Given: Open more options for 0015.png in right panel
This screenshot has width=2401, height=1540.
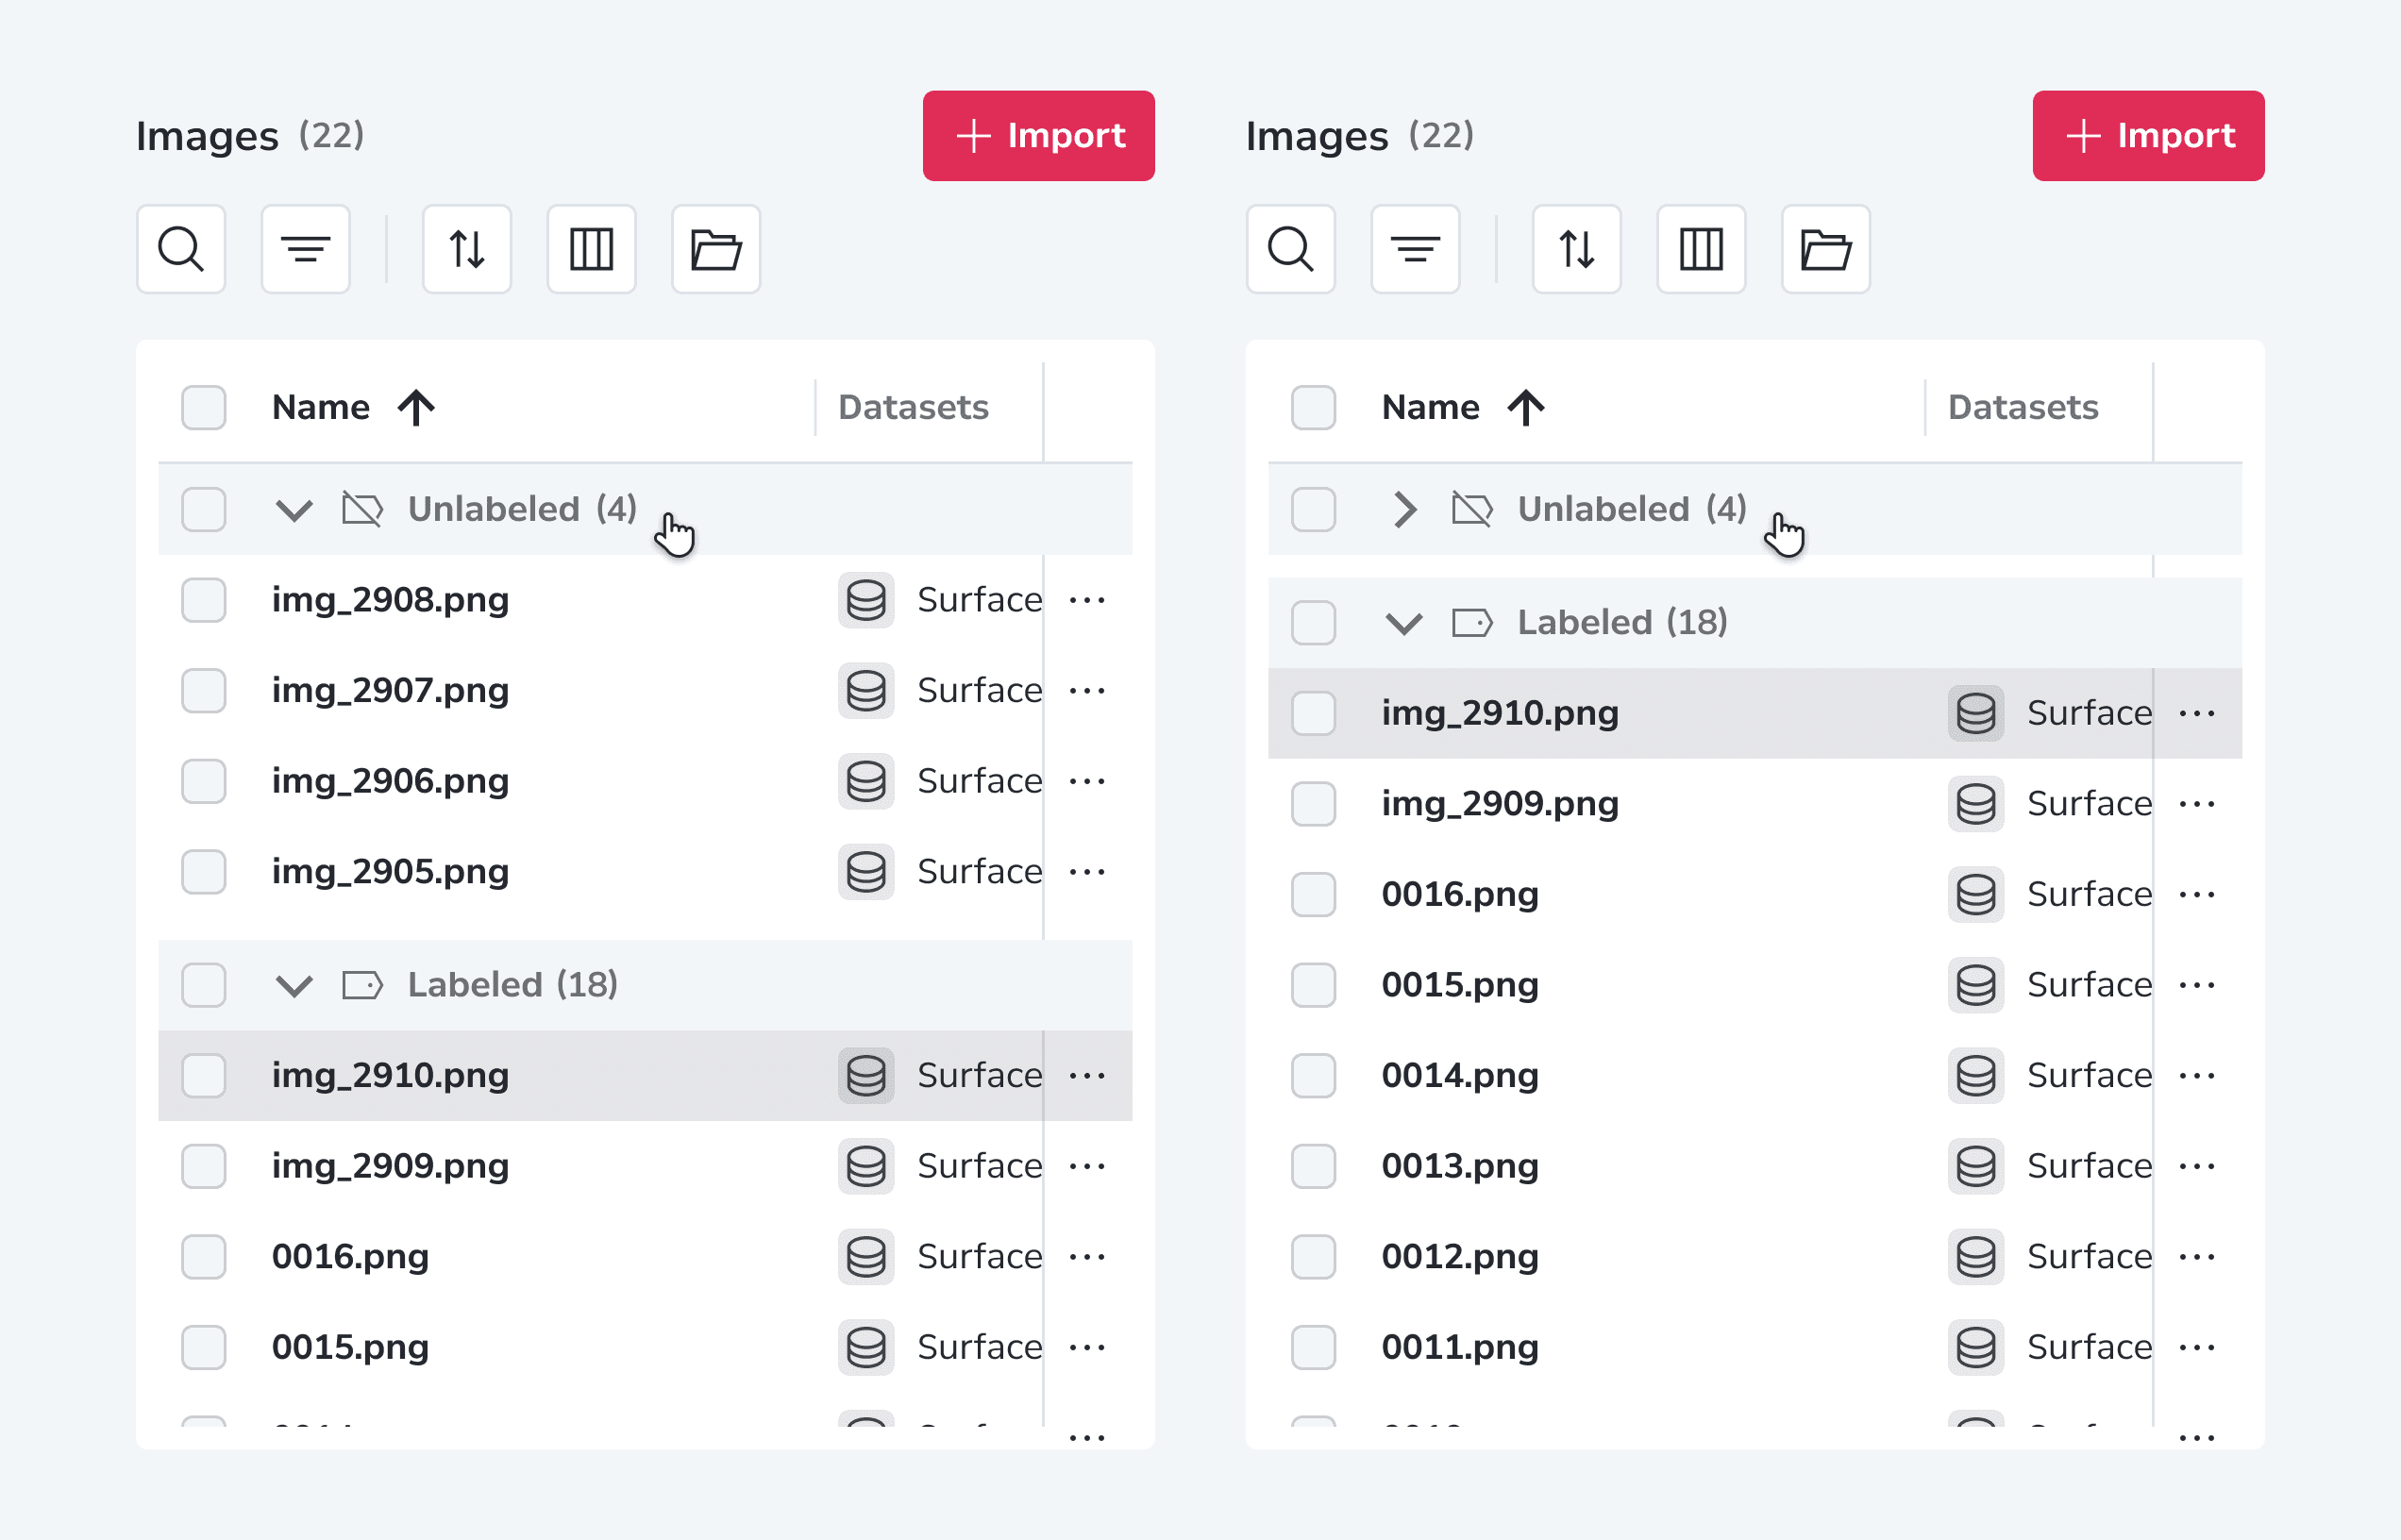Looking at the screenshot, I should (2197, 985).
